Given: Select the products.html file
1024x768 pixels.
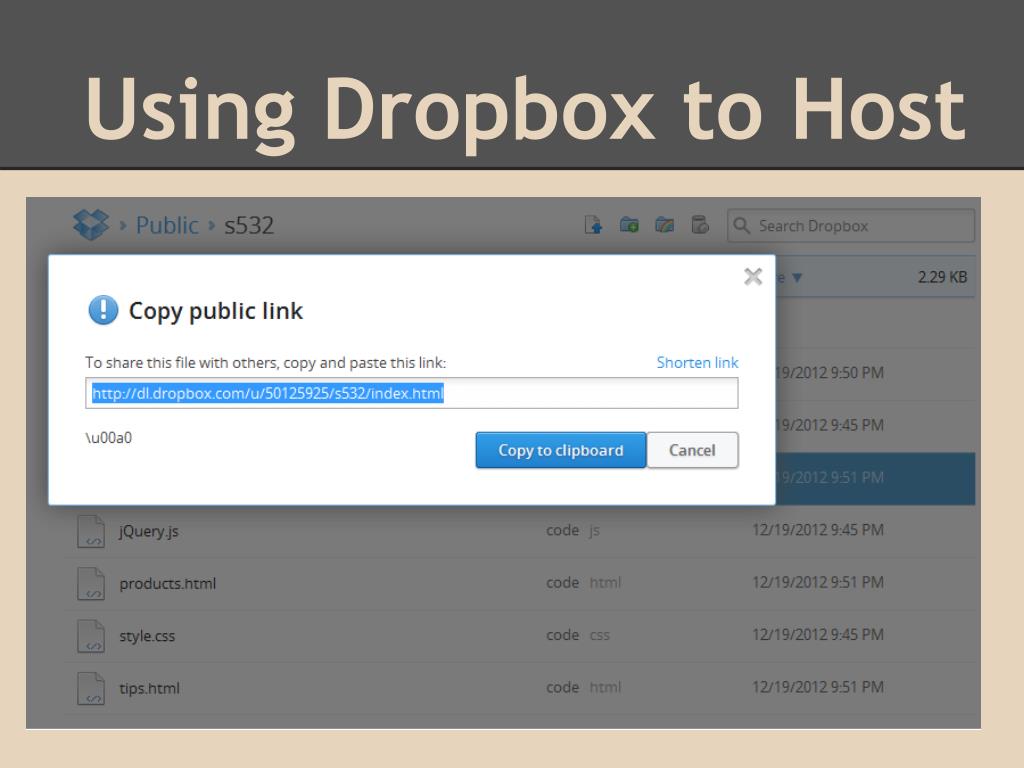Looking at the screenshot, I should (x=167, y=583).
